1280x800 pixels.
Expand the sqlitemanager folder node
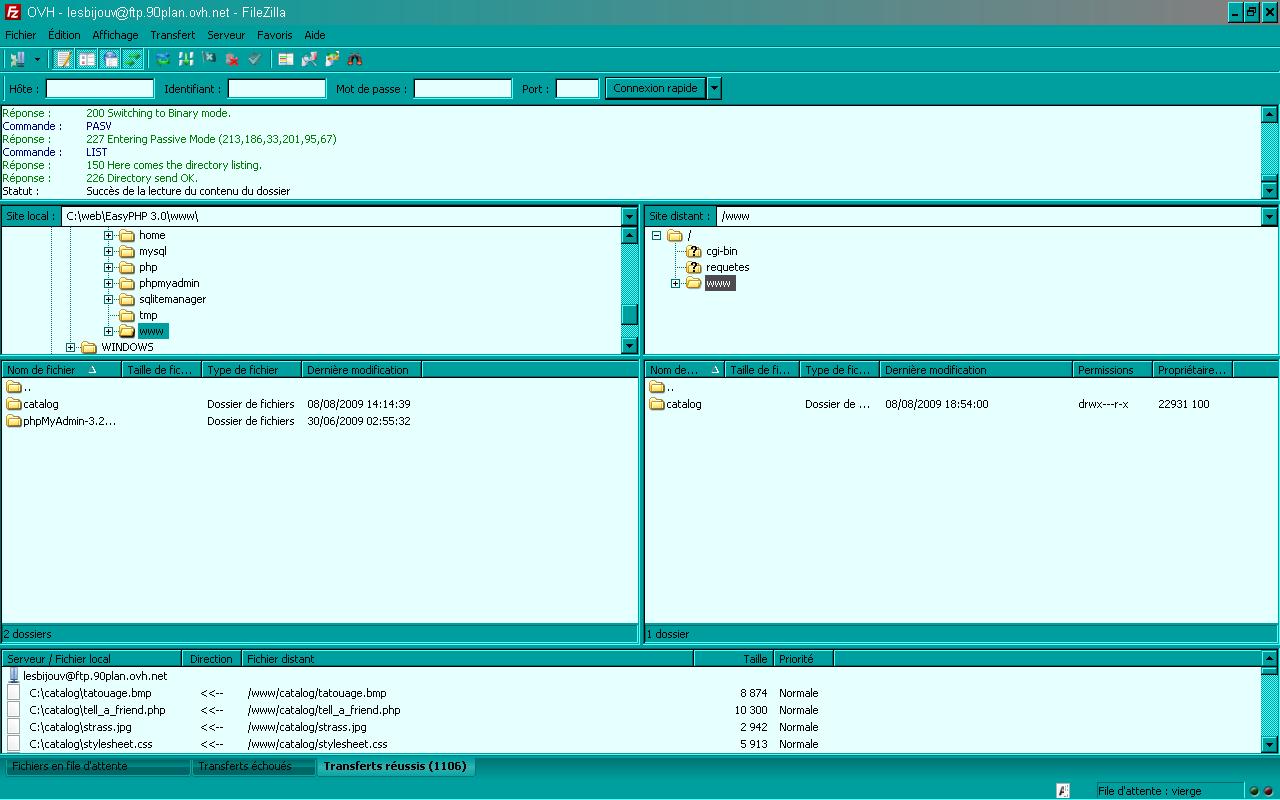point(109,300)
